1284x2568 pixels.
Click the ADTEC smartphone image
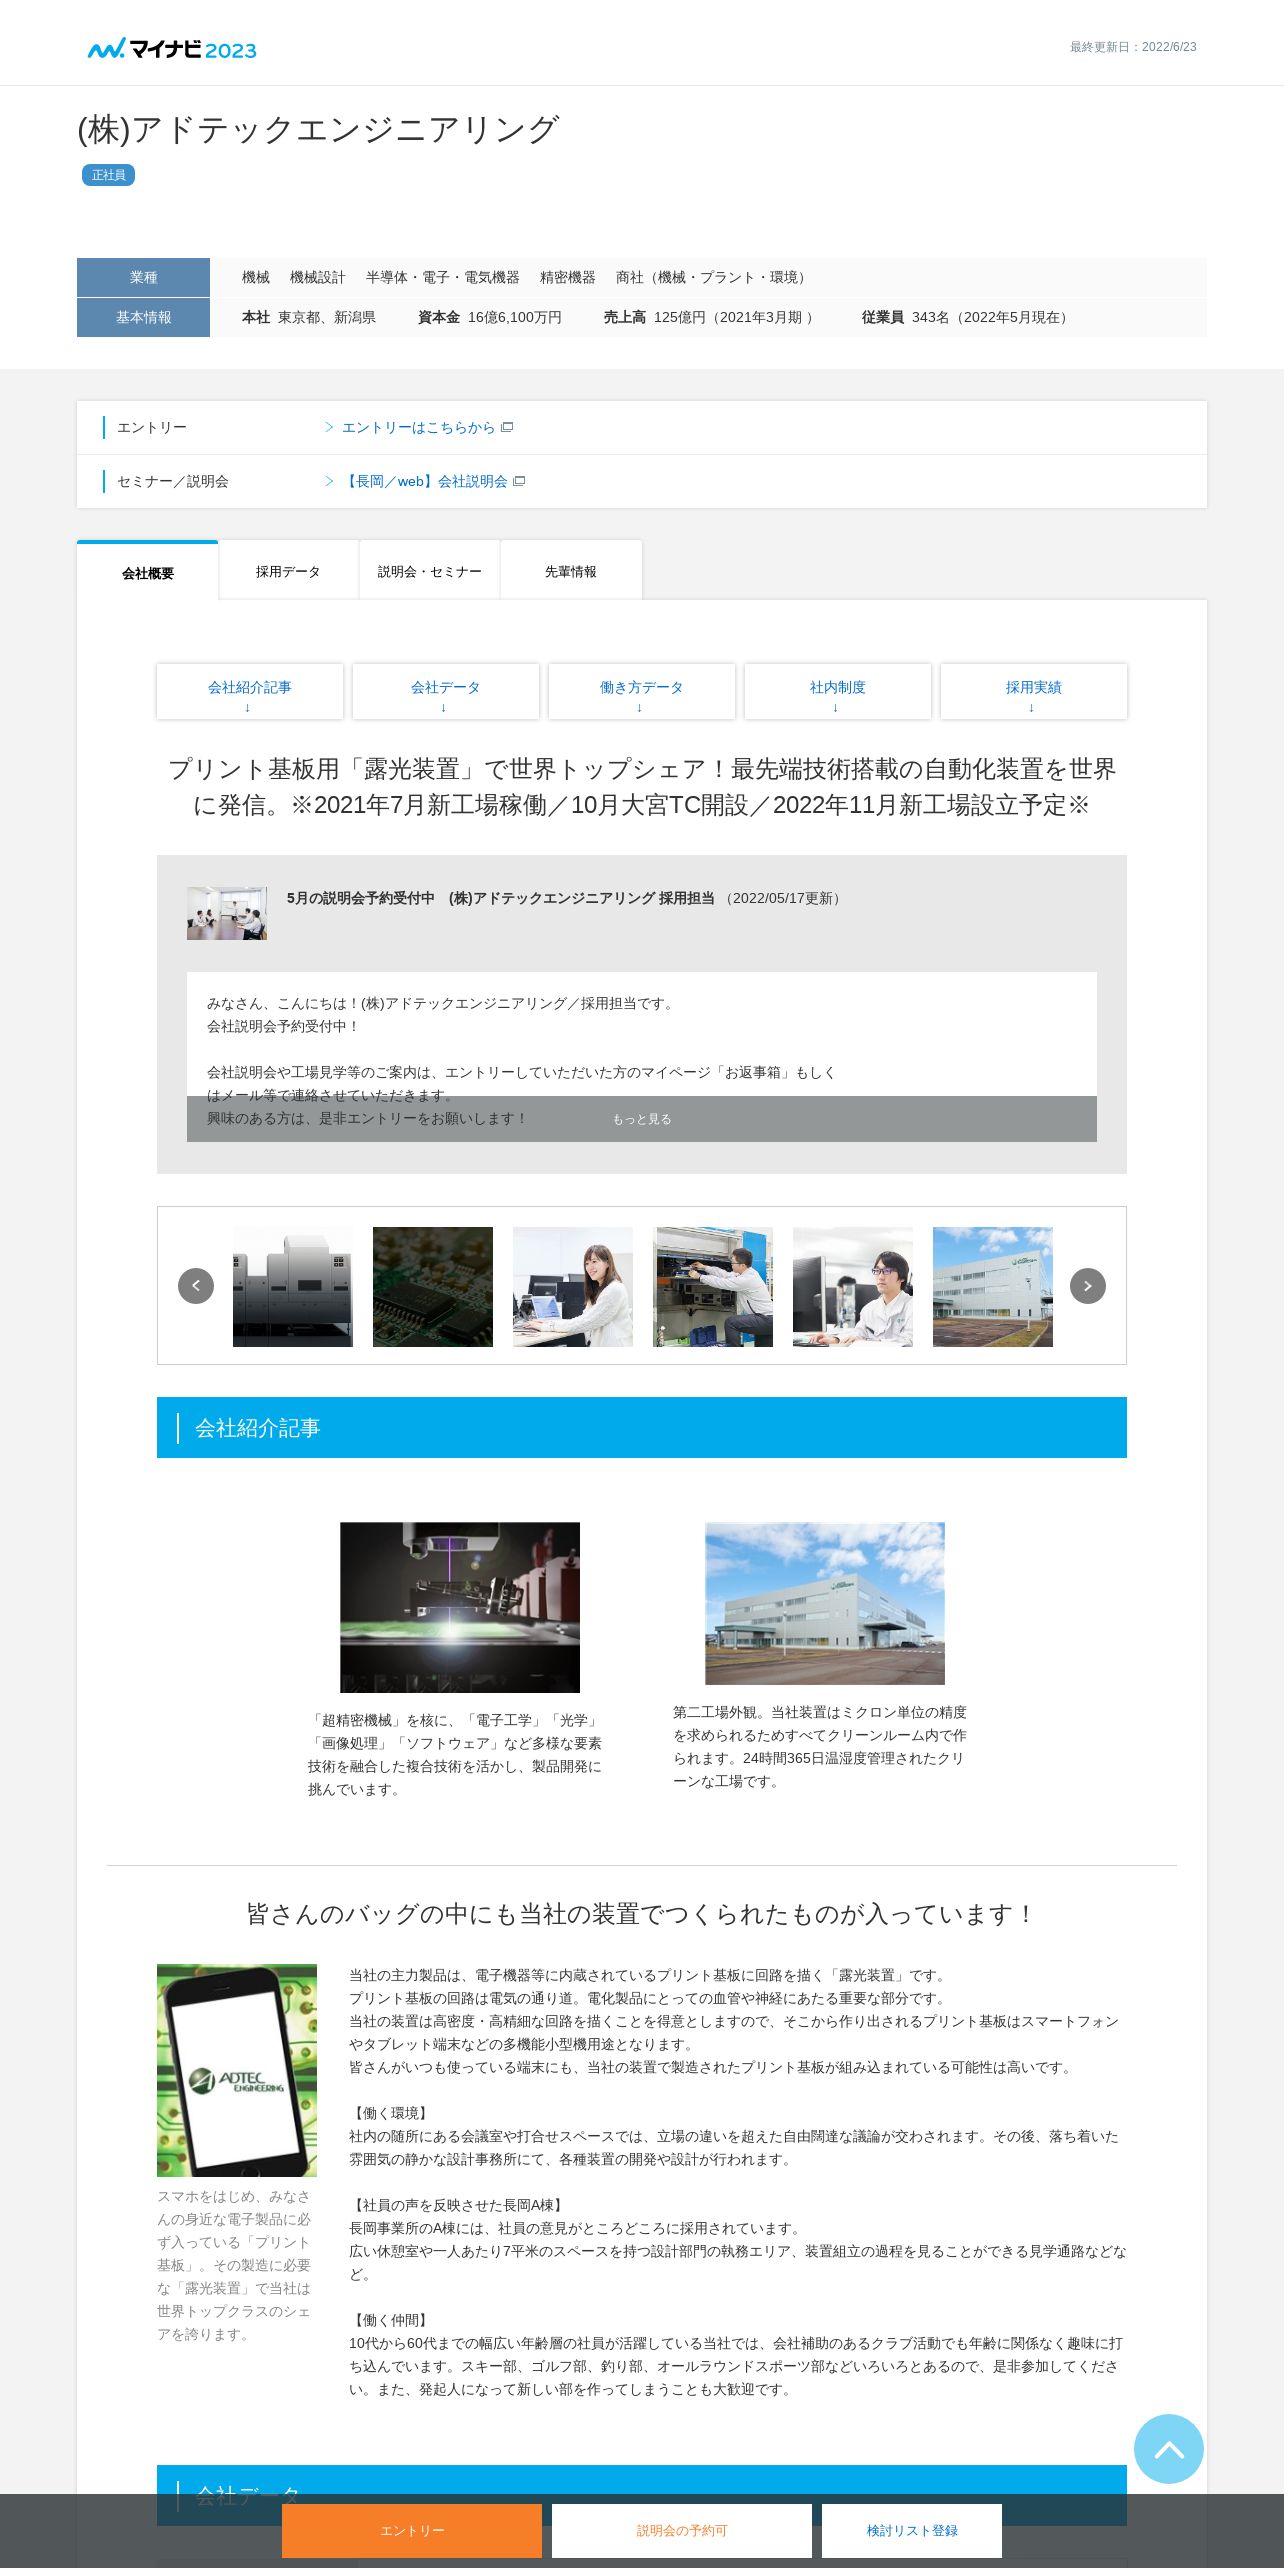pos(237,2070)
